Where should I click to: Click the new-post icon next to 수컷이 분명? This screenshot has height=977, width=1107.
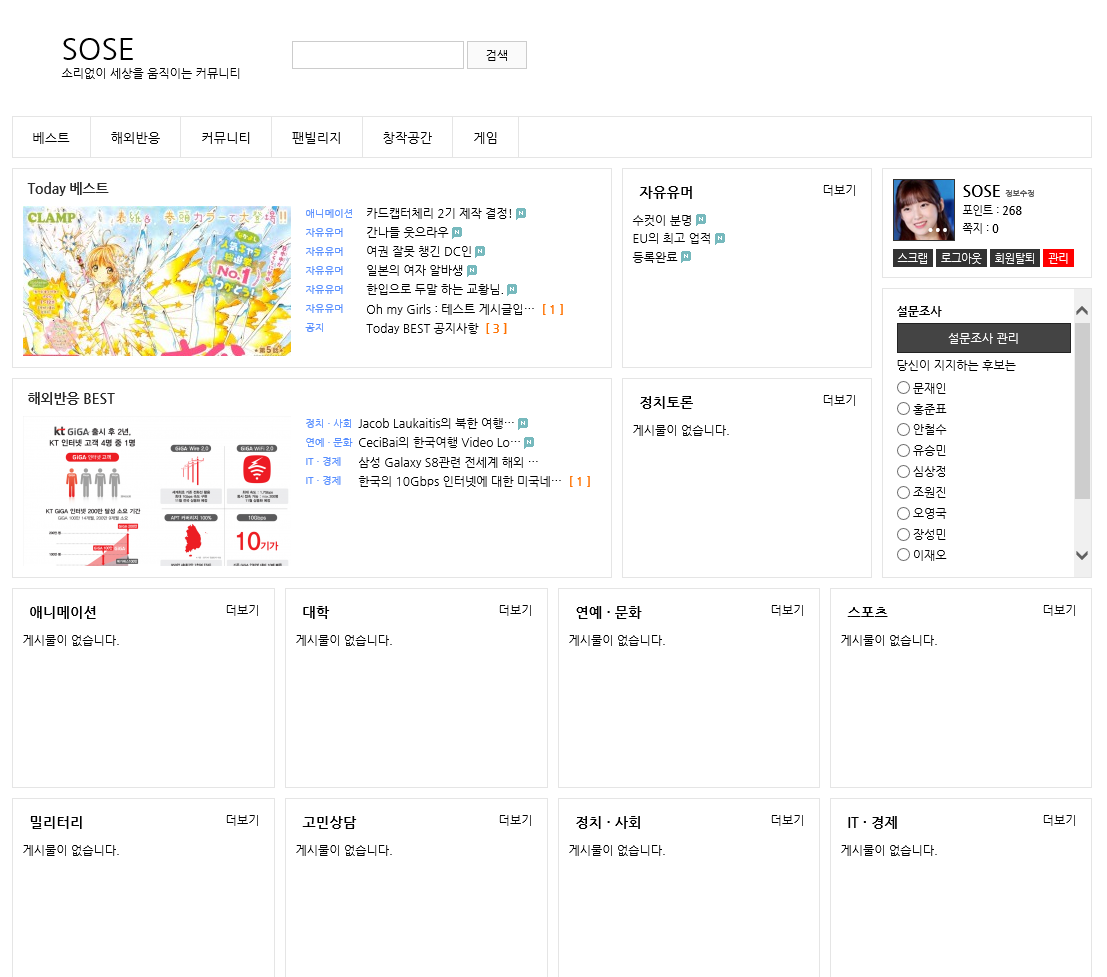click(701, 219)
